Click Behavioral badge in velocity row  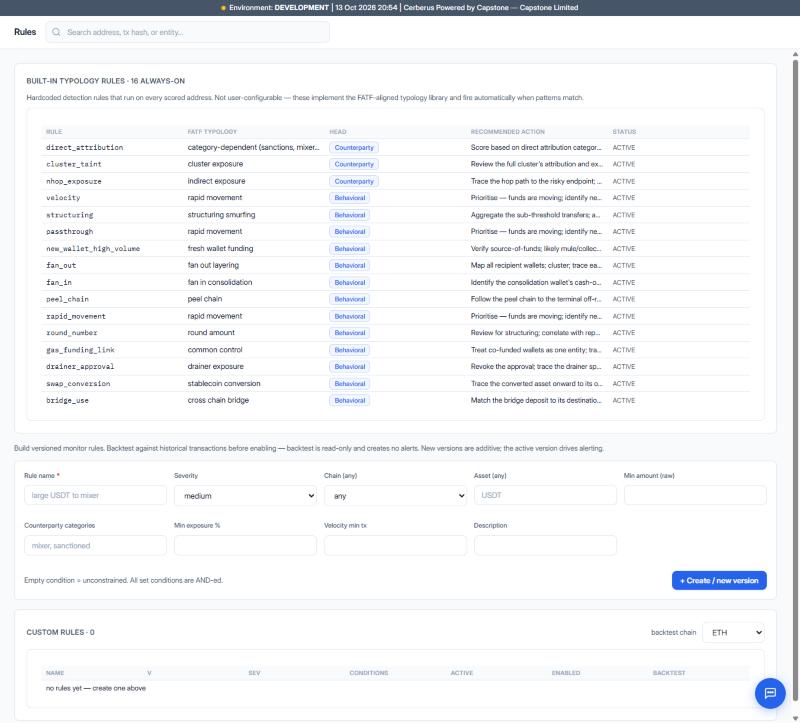click(349, 198)
